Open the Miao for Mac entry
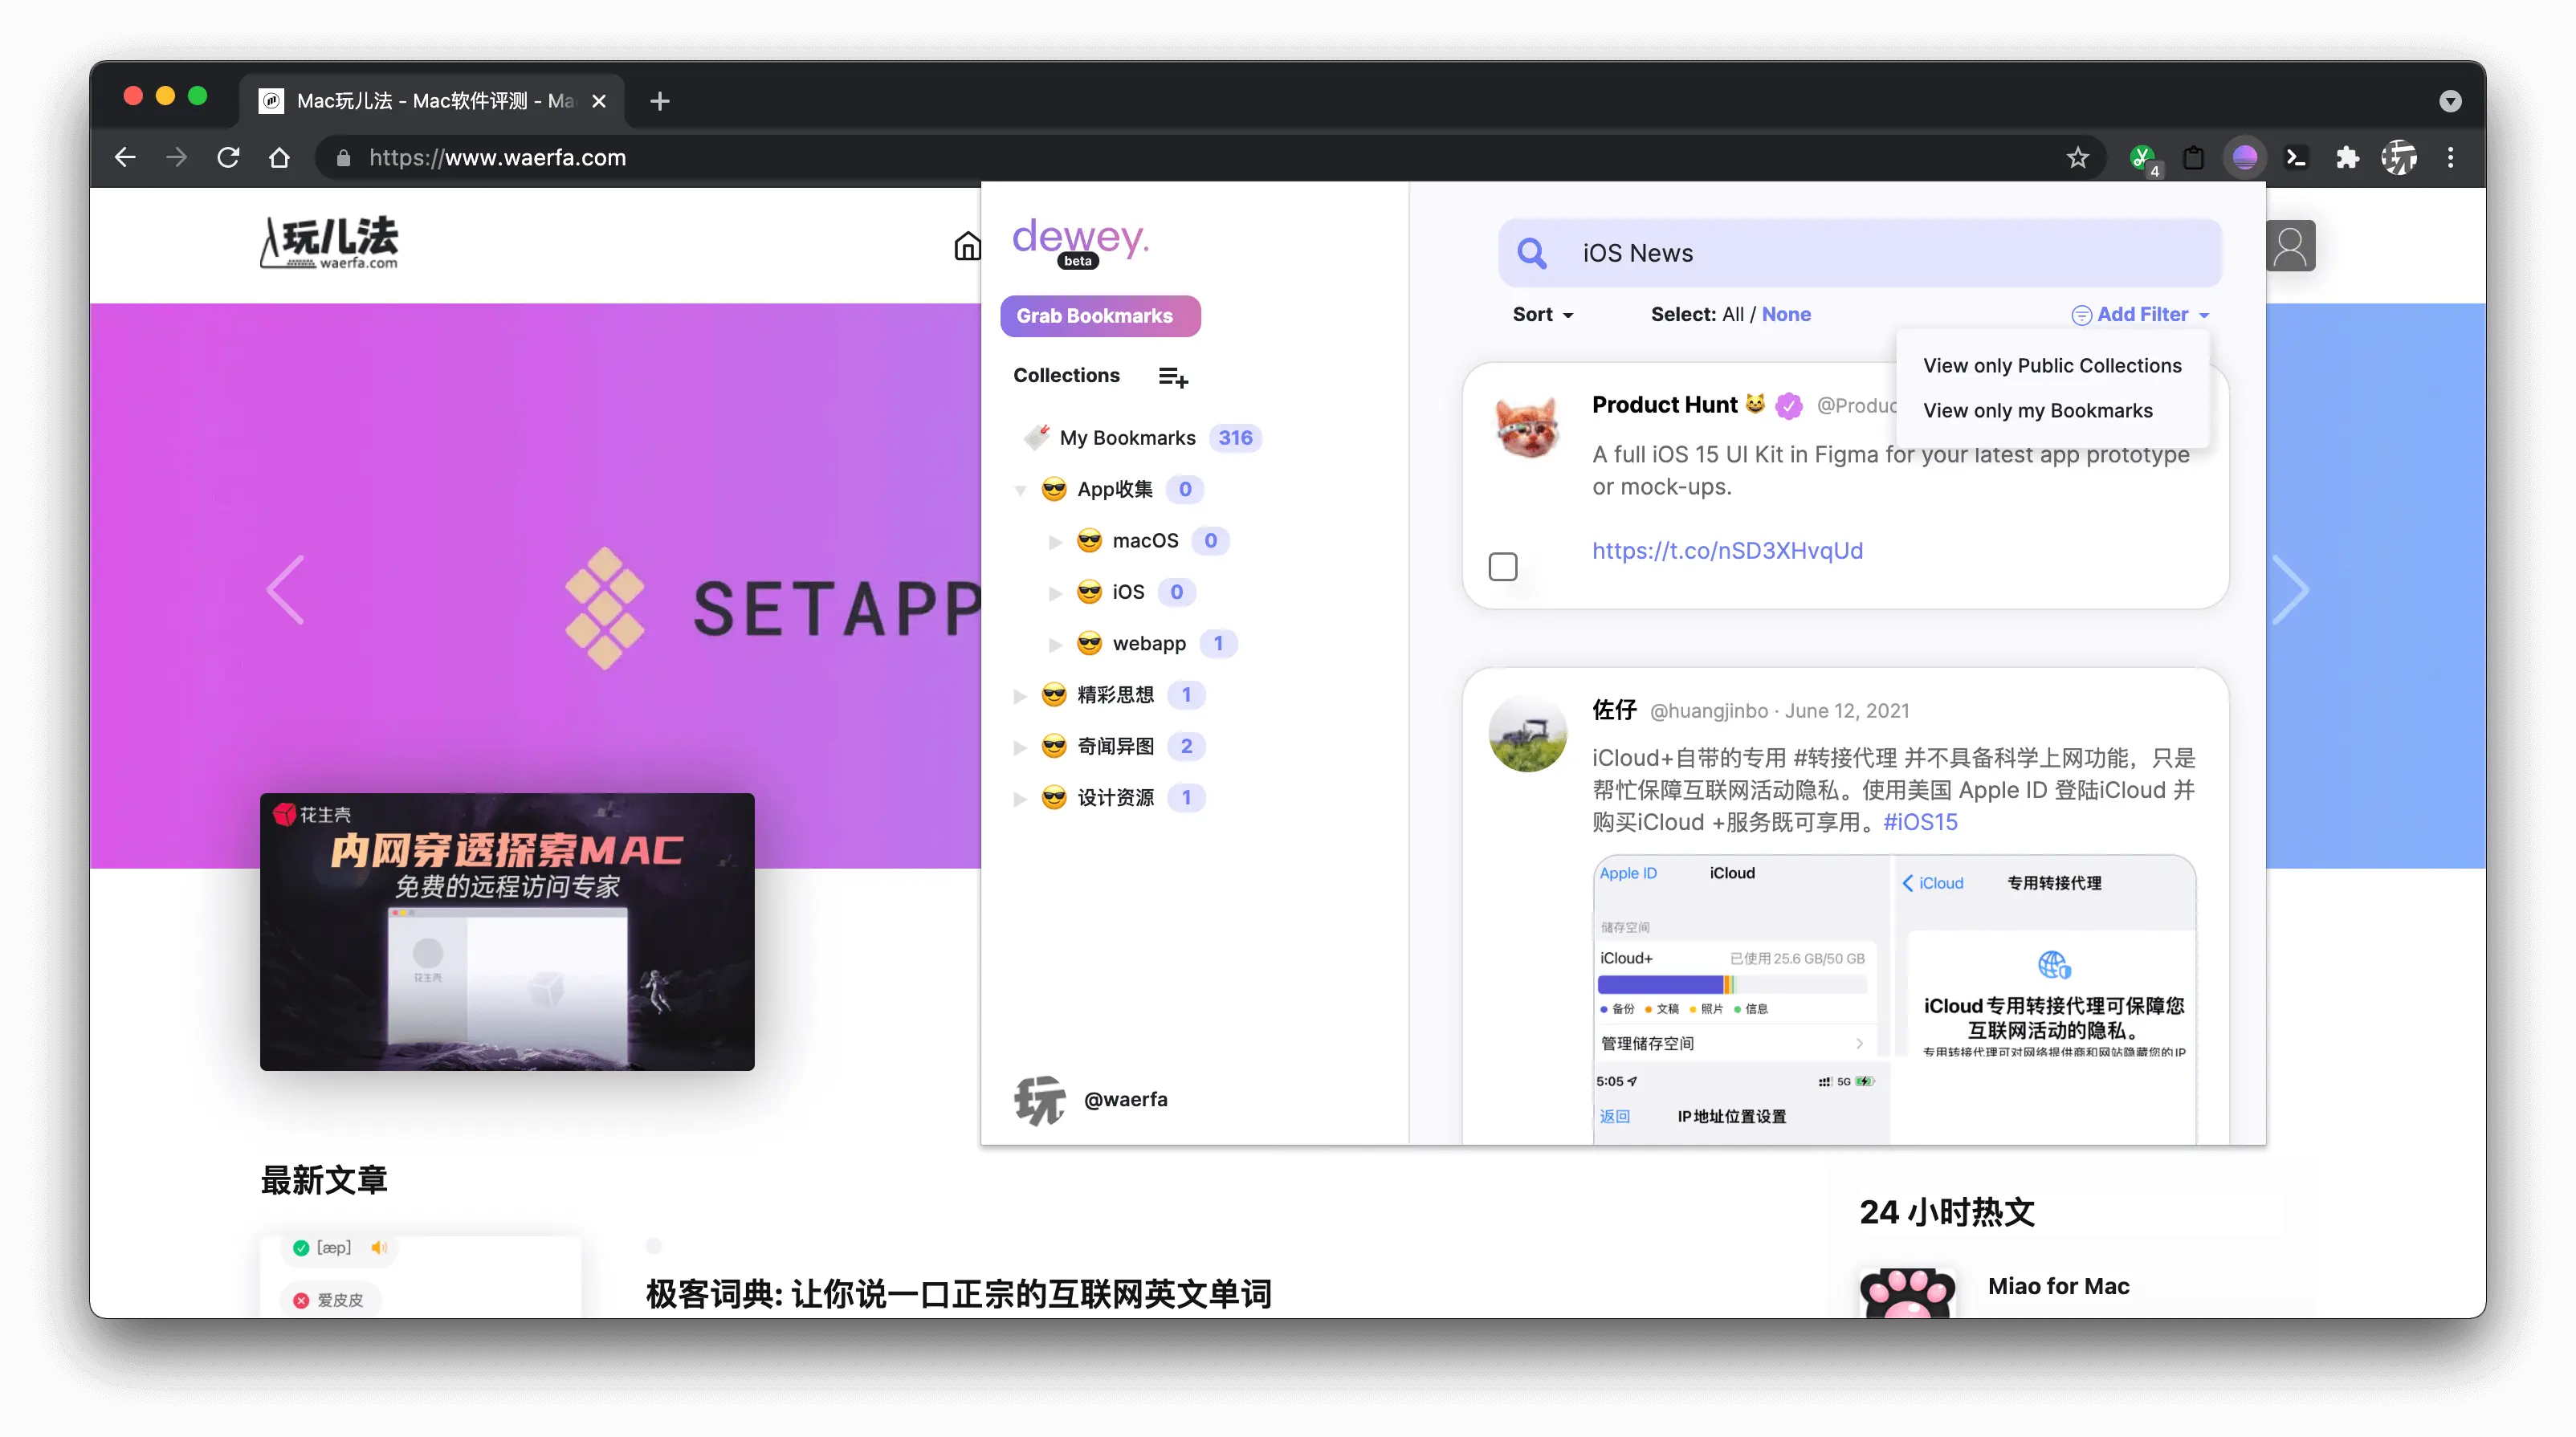 [2058, 1287]
